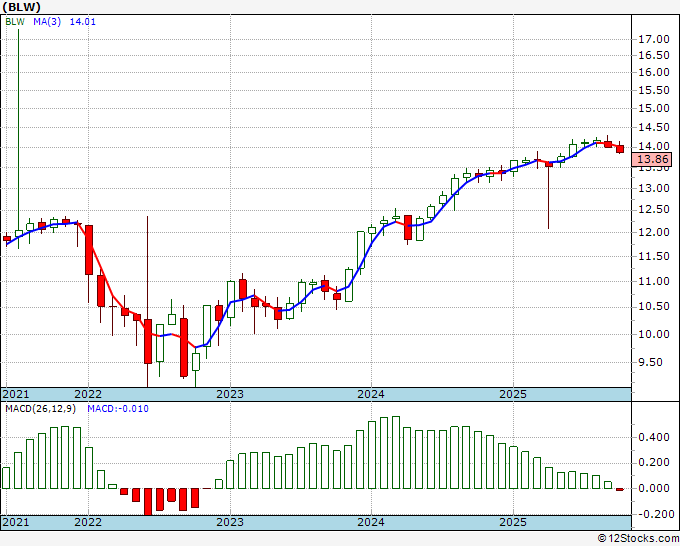Click 2023 on the price chart timeline
The image size is (680, 546).
click(230, 394)
